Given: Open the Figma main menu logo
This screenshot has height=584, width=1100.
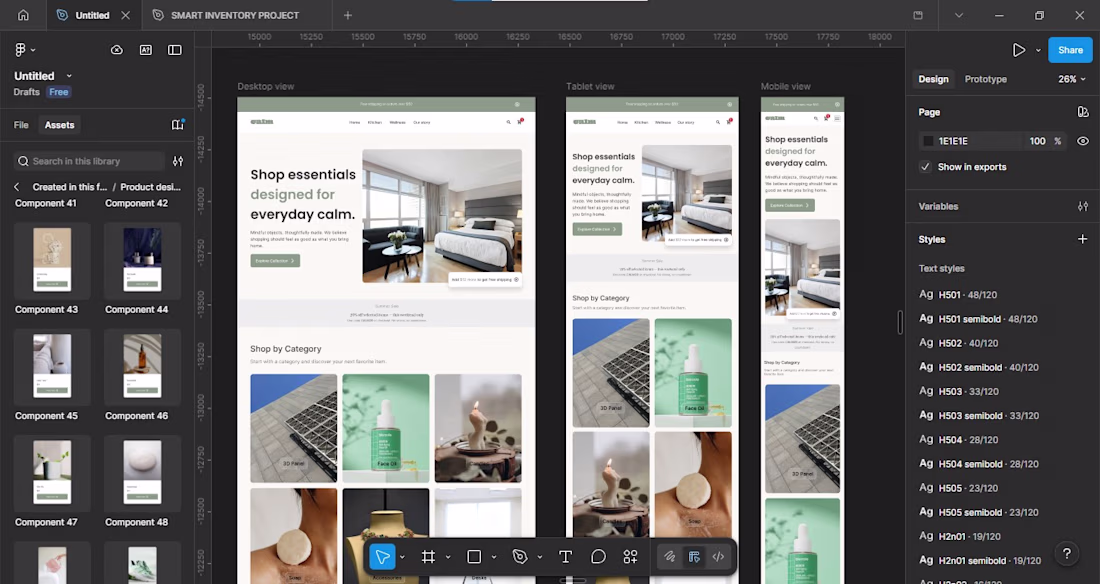Looking at the screenshot, I should (20, 50).
